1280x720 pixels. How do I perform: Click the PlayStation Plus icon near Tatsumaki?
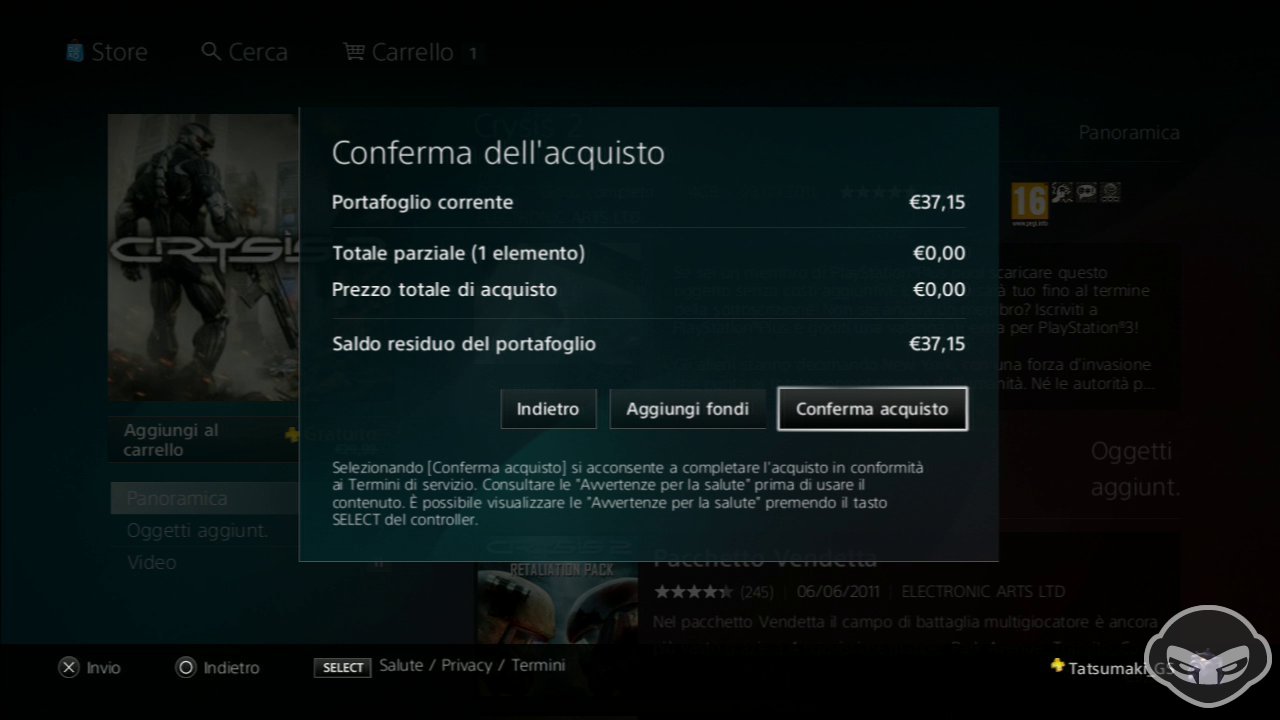point(1058,666)
